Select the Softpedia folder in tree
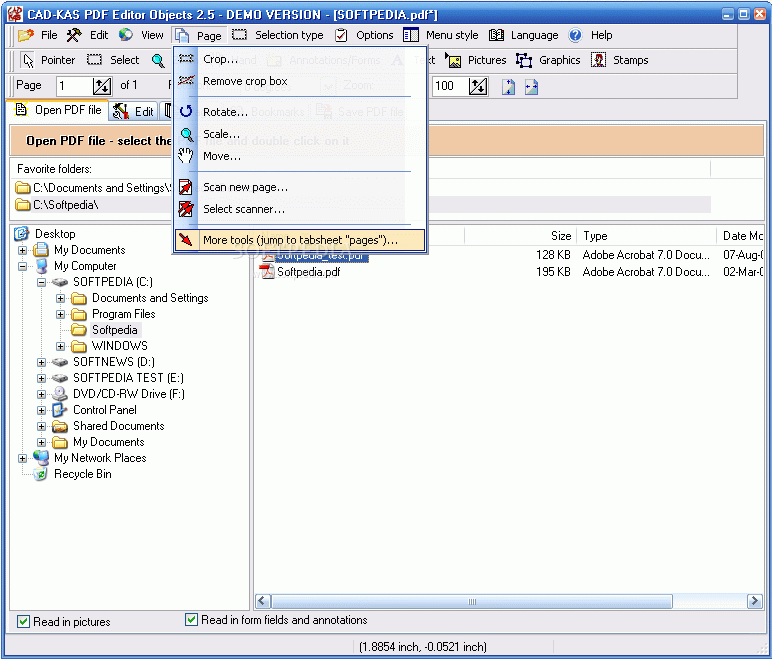The image size is (772, 659). [x=115, y=330]
